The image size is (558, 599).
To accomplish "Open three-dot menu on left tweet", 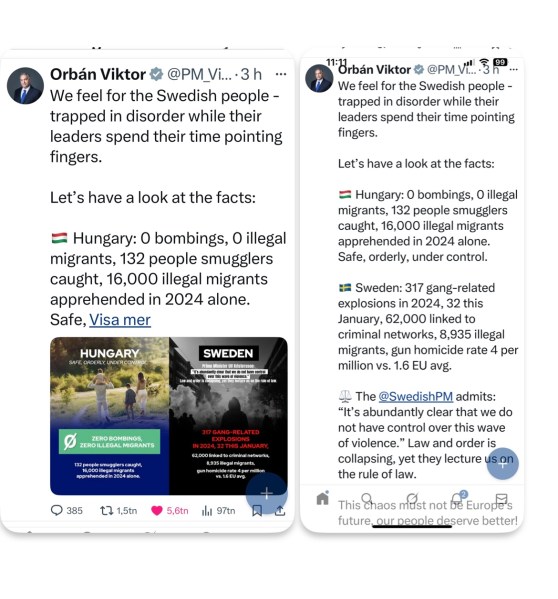I will pos(281,74).
